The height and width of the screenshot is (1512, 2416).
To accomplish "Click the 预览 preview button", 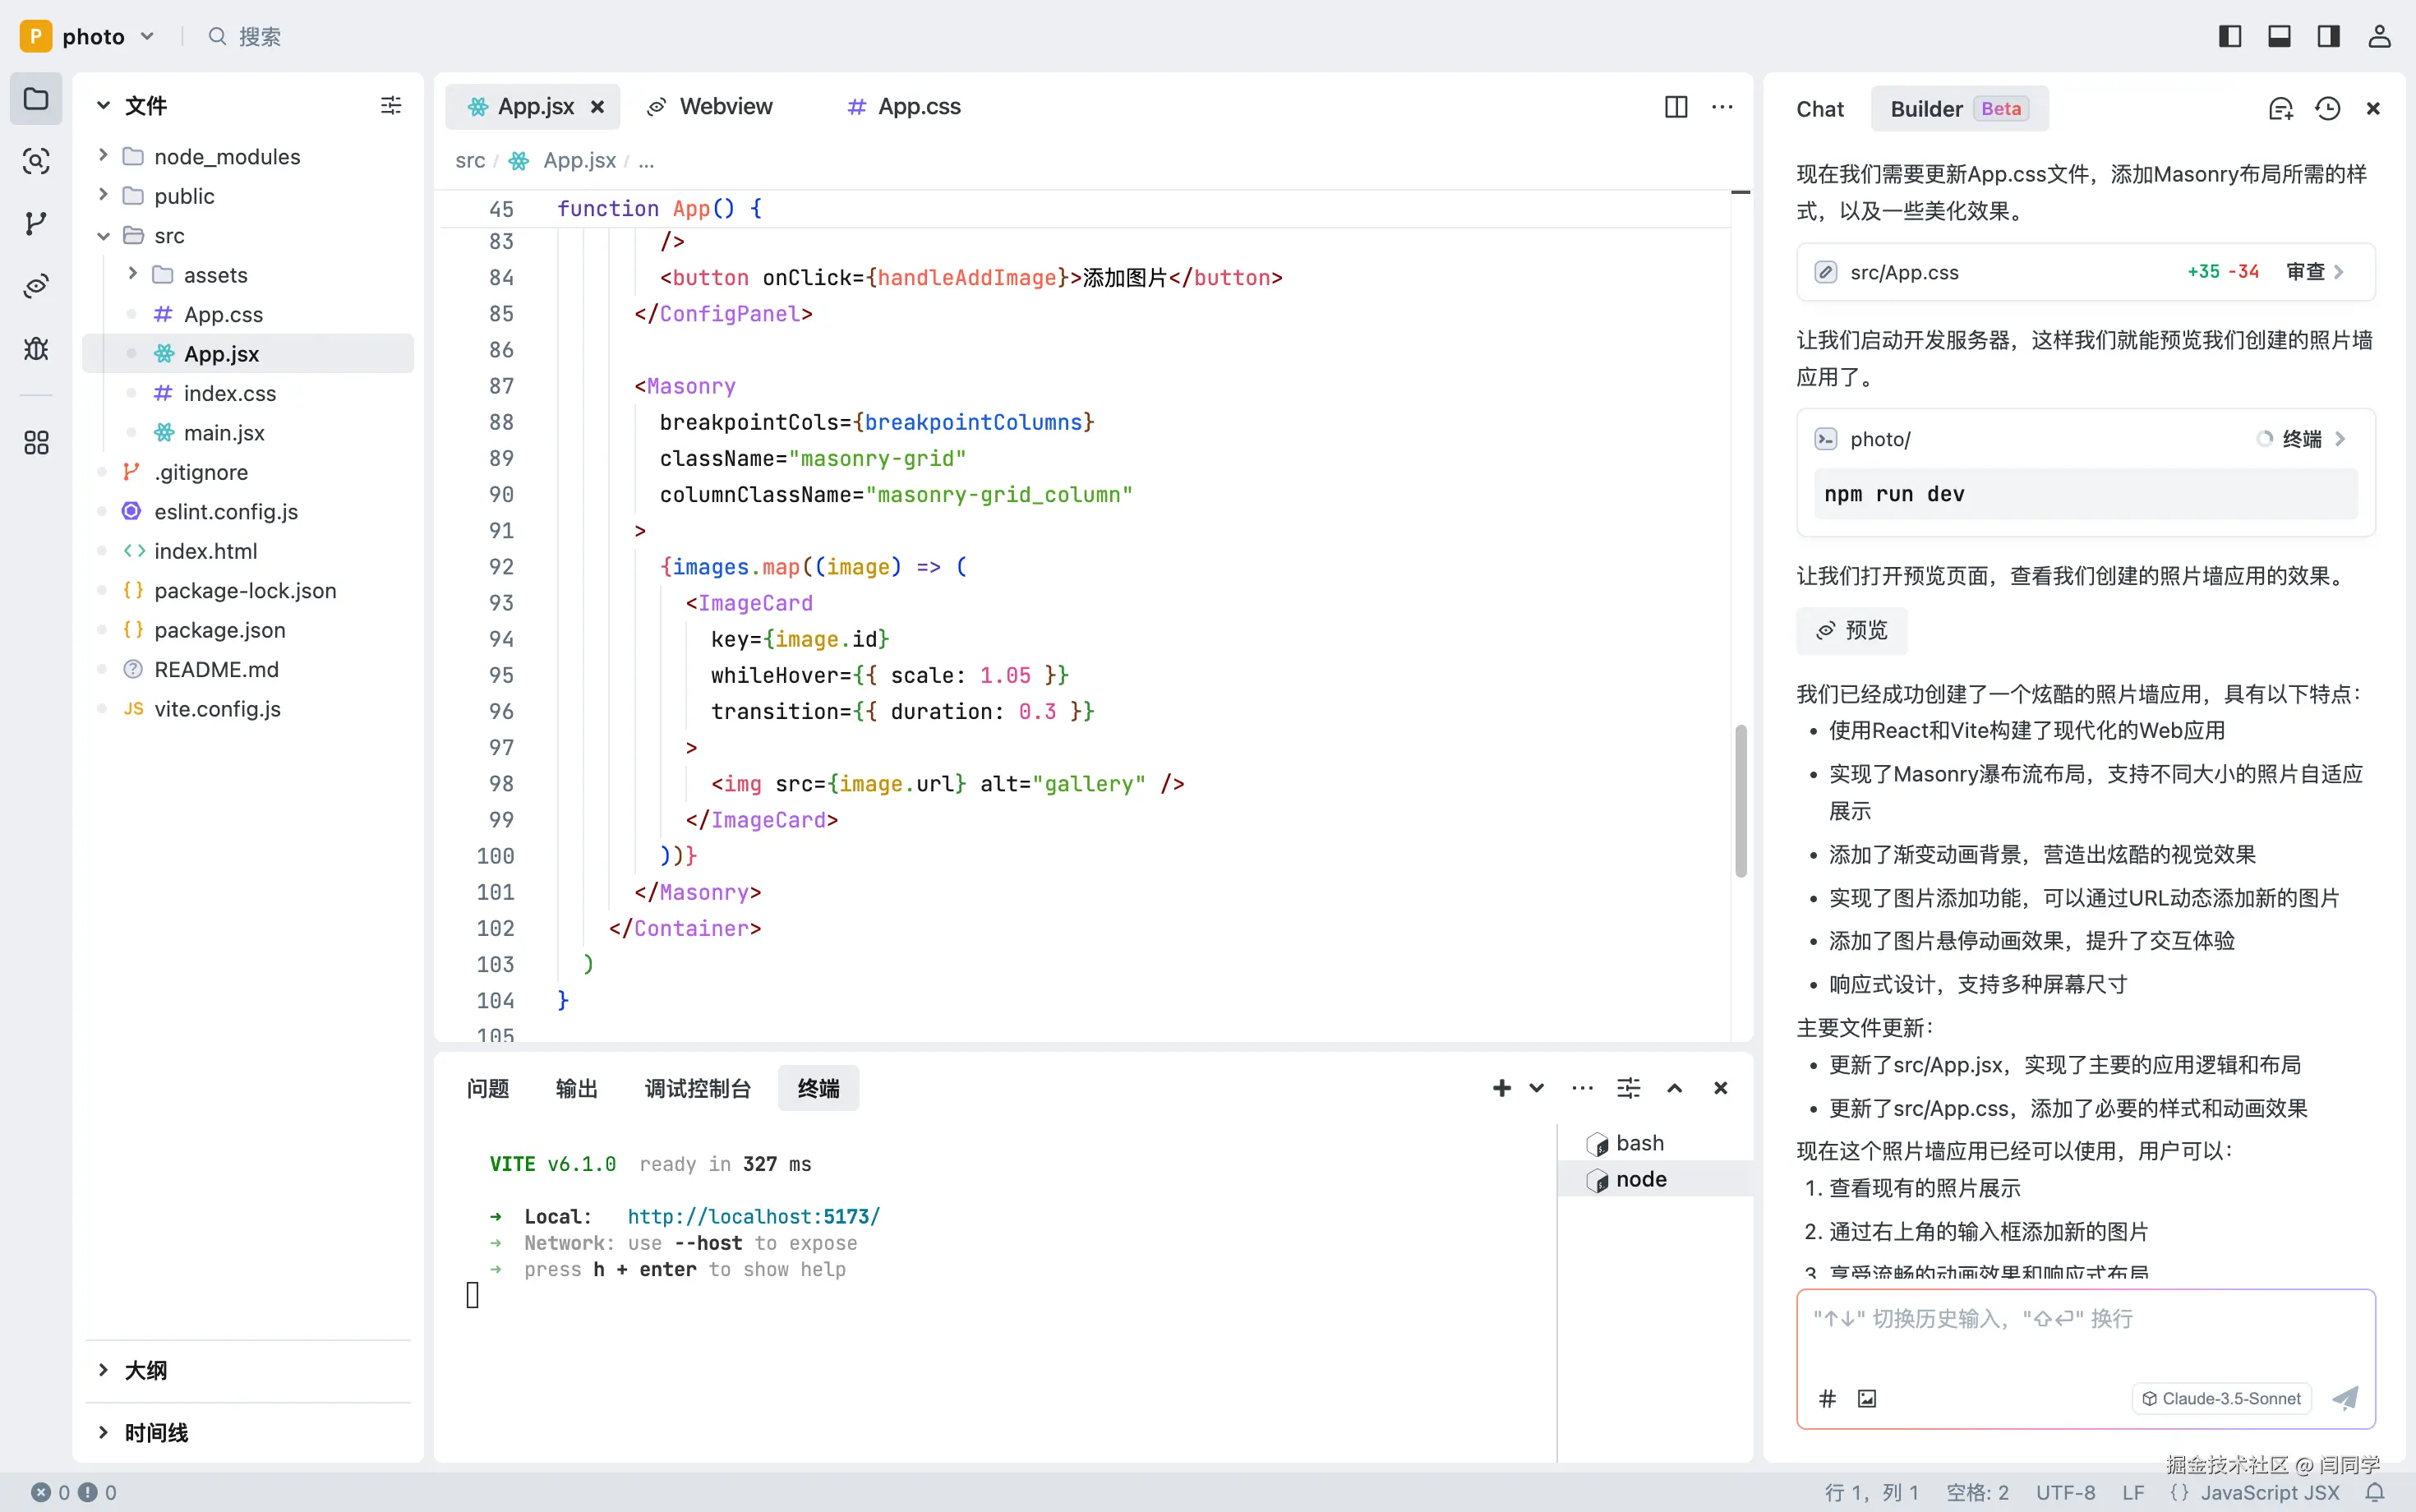I will [x=1851, y=630].
